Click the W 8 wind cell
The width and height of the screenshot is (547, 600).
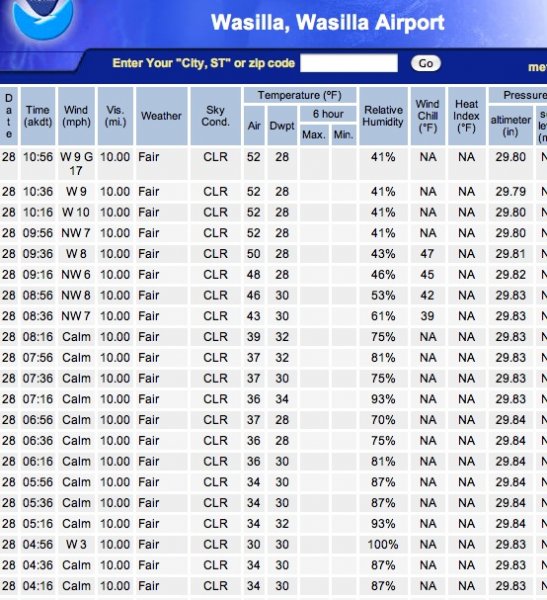point(76,254)
